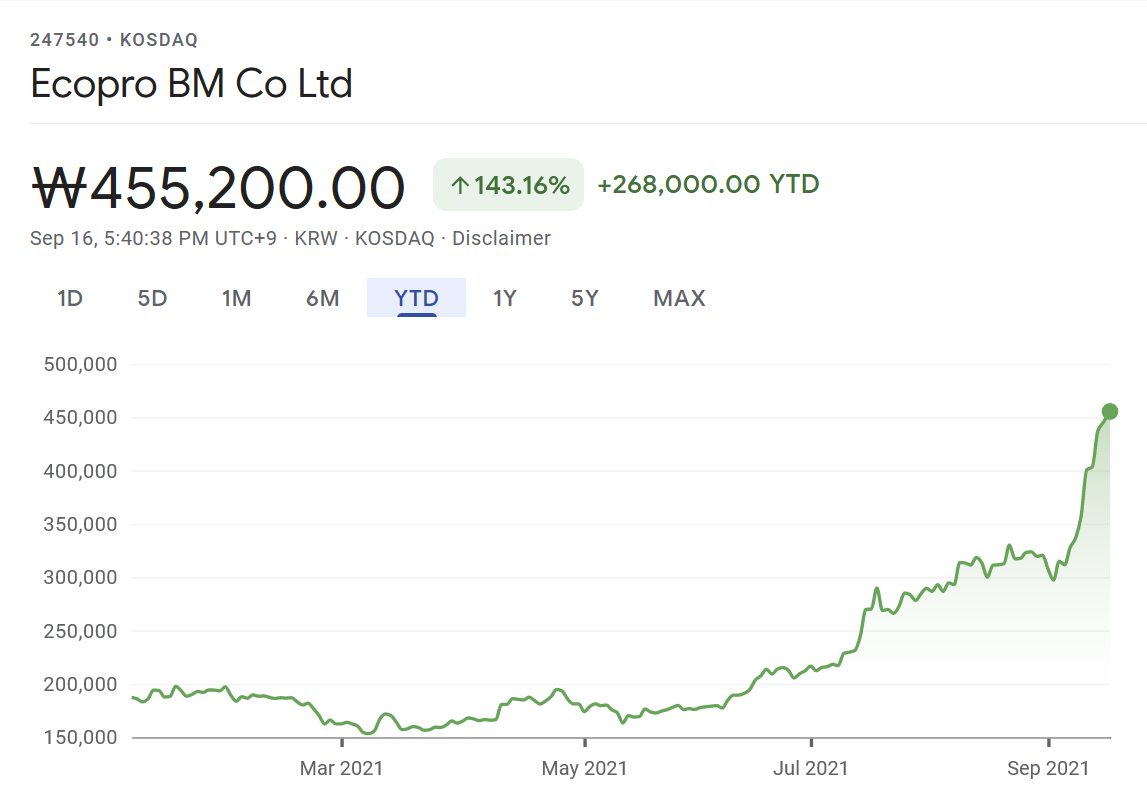
Task: Click the Ecopro BM Co Ltd title
Action: coord(191,84)
